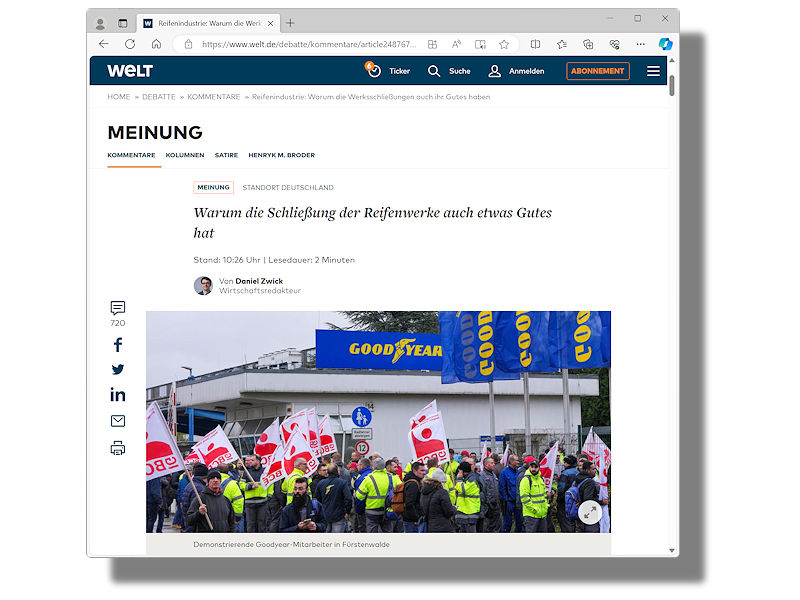Open the favorites list icon
Screen dimensions: 800x600
click(x=562, y=44)
